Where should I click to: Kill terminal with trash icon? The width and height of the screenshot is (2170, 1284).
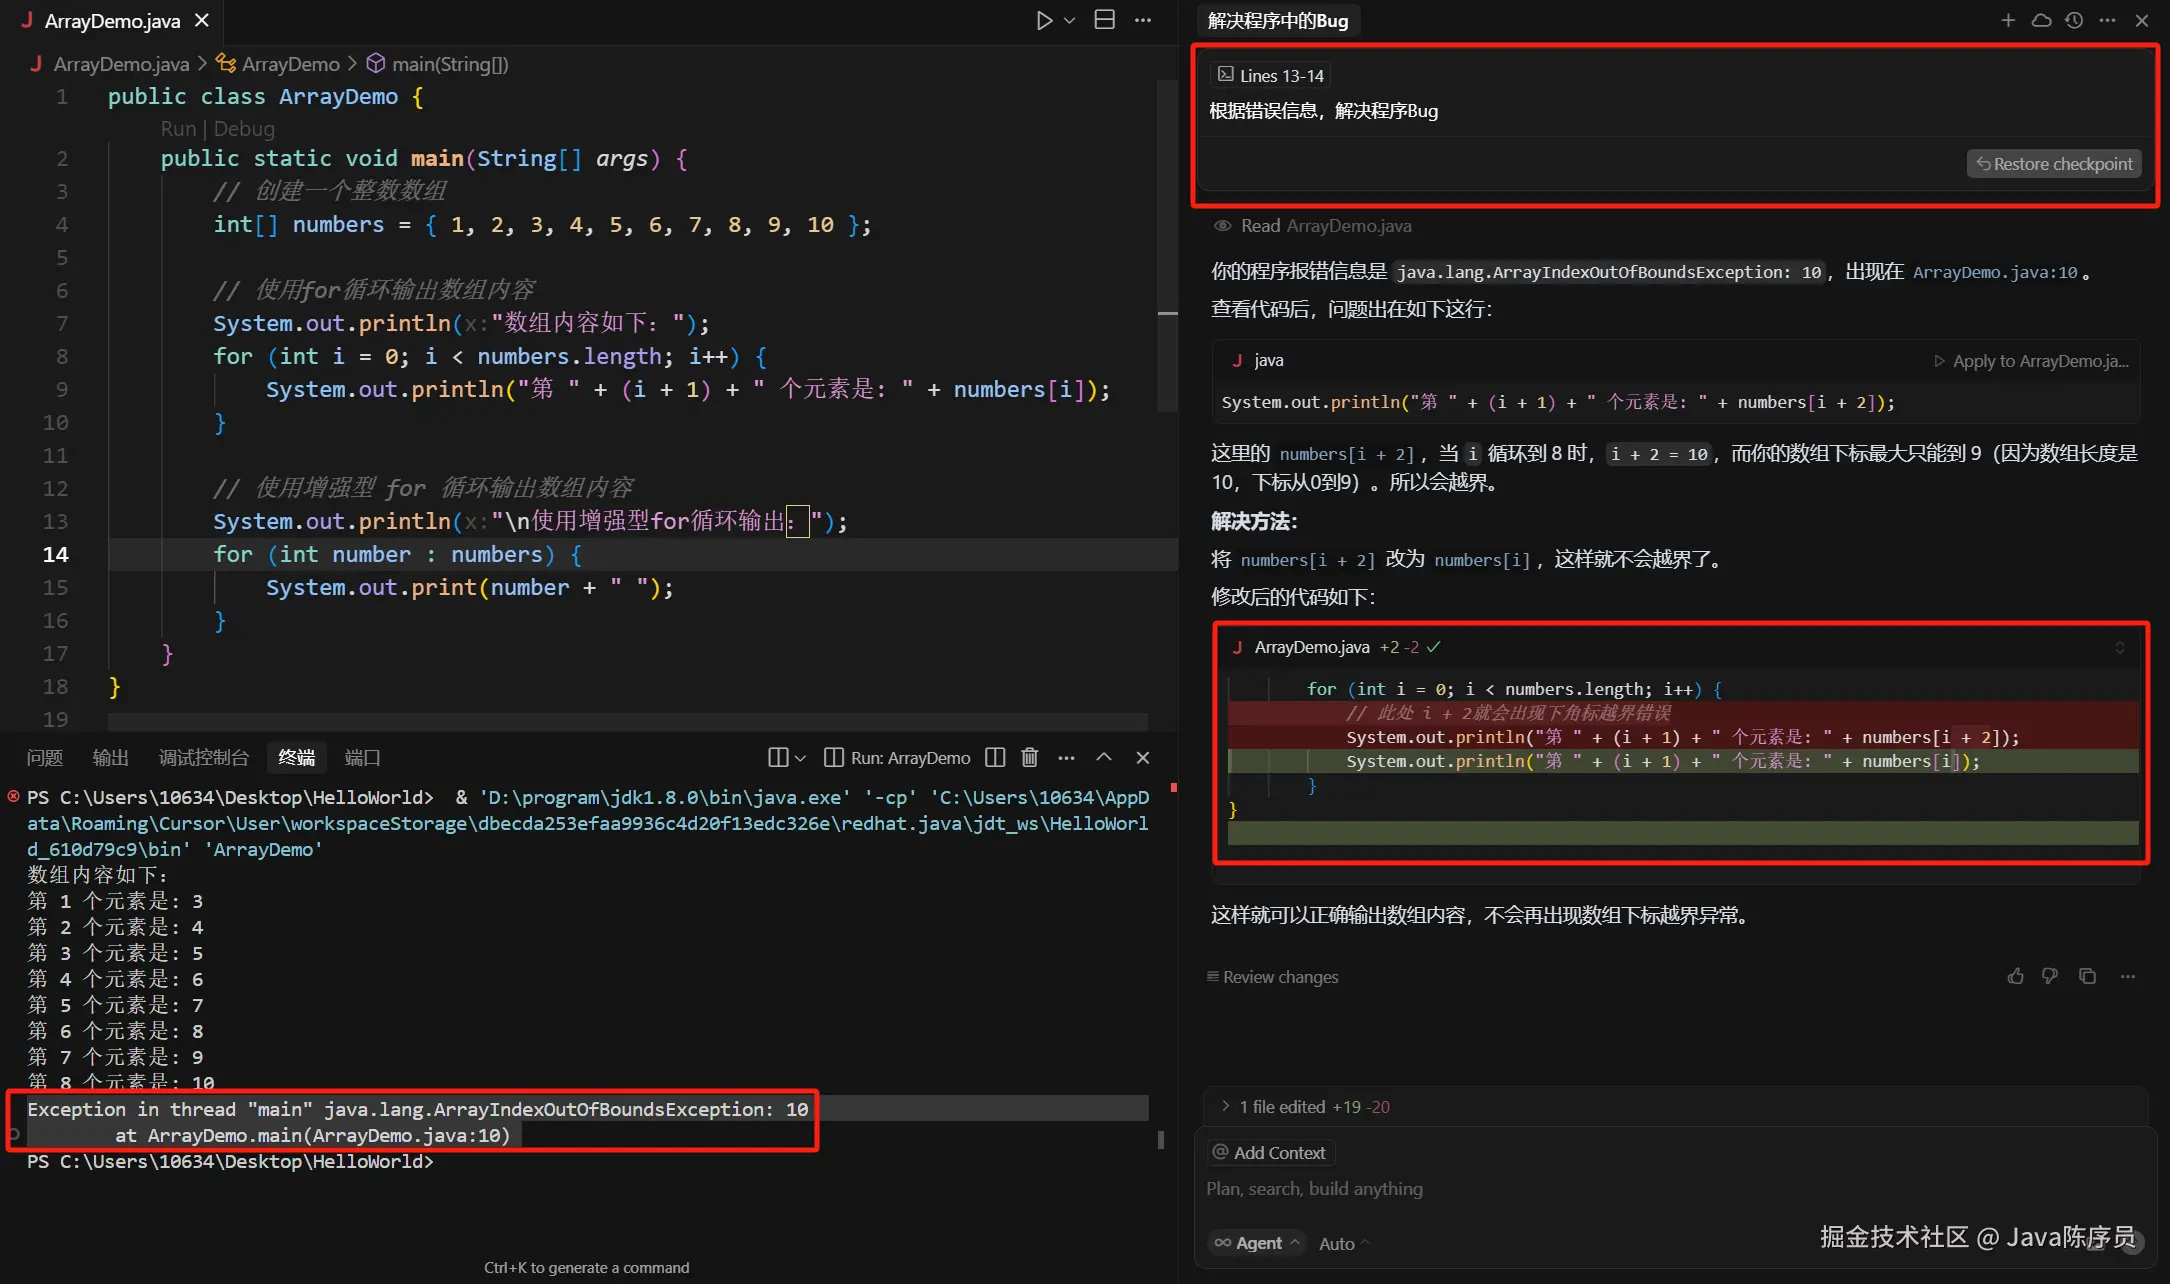pyautogui.click(x=1030, y=758)
